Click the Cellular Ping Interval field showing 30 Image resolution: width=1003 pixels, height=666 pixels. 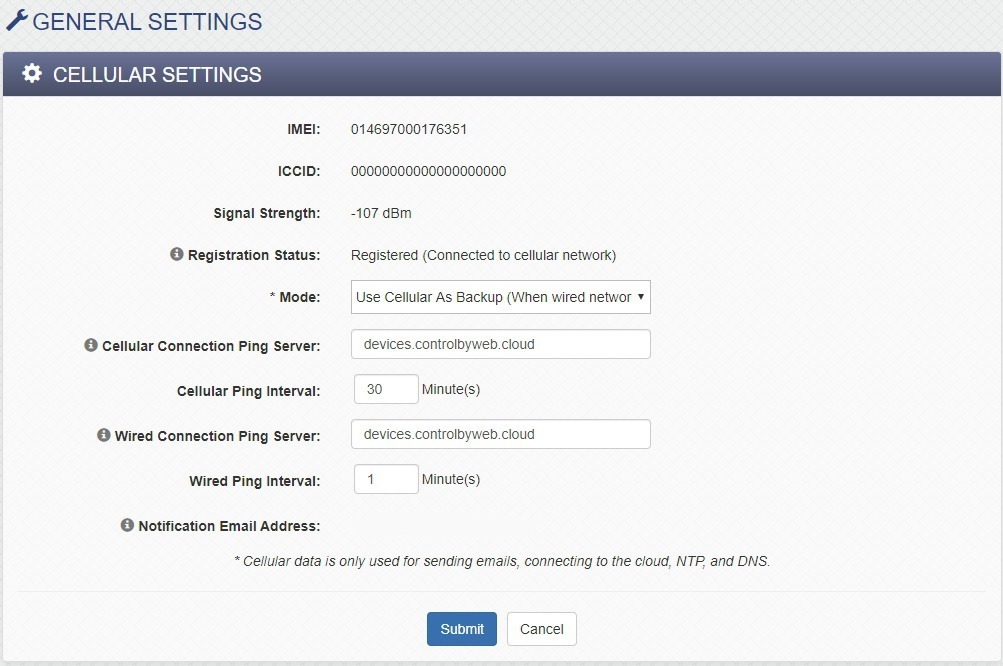point(385,388)
